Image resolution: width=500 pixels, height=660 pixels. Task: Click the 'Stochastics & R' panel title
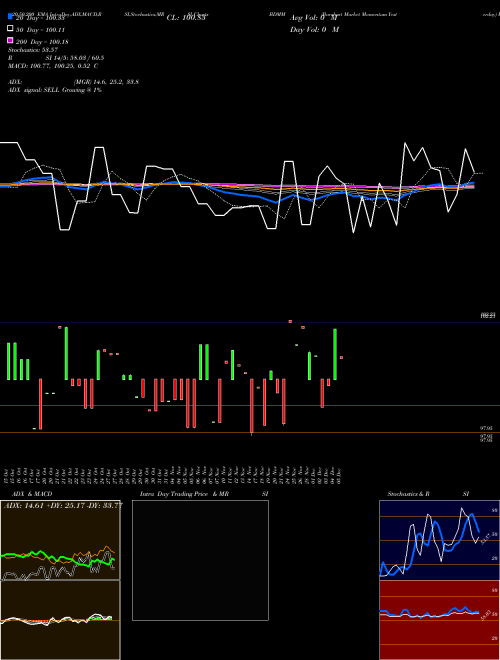pos(408,494)
